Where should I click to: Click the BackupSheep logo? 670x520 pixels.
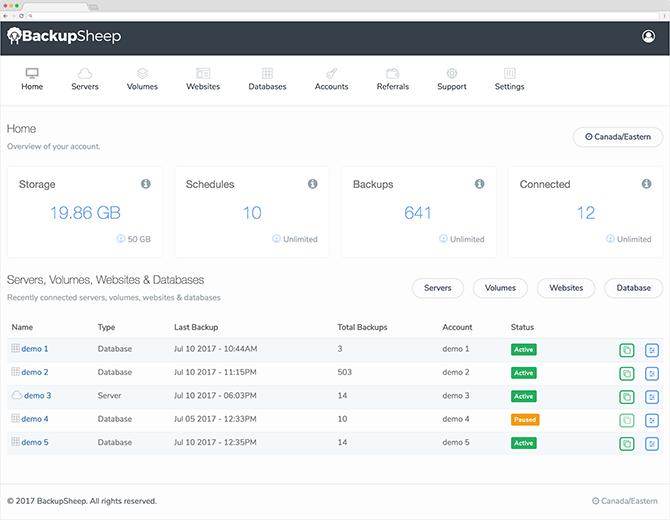pyautogui.click(x=64, y=36)
